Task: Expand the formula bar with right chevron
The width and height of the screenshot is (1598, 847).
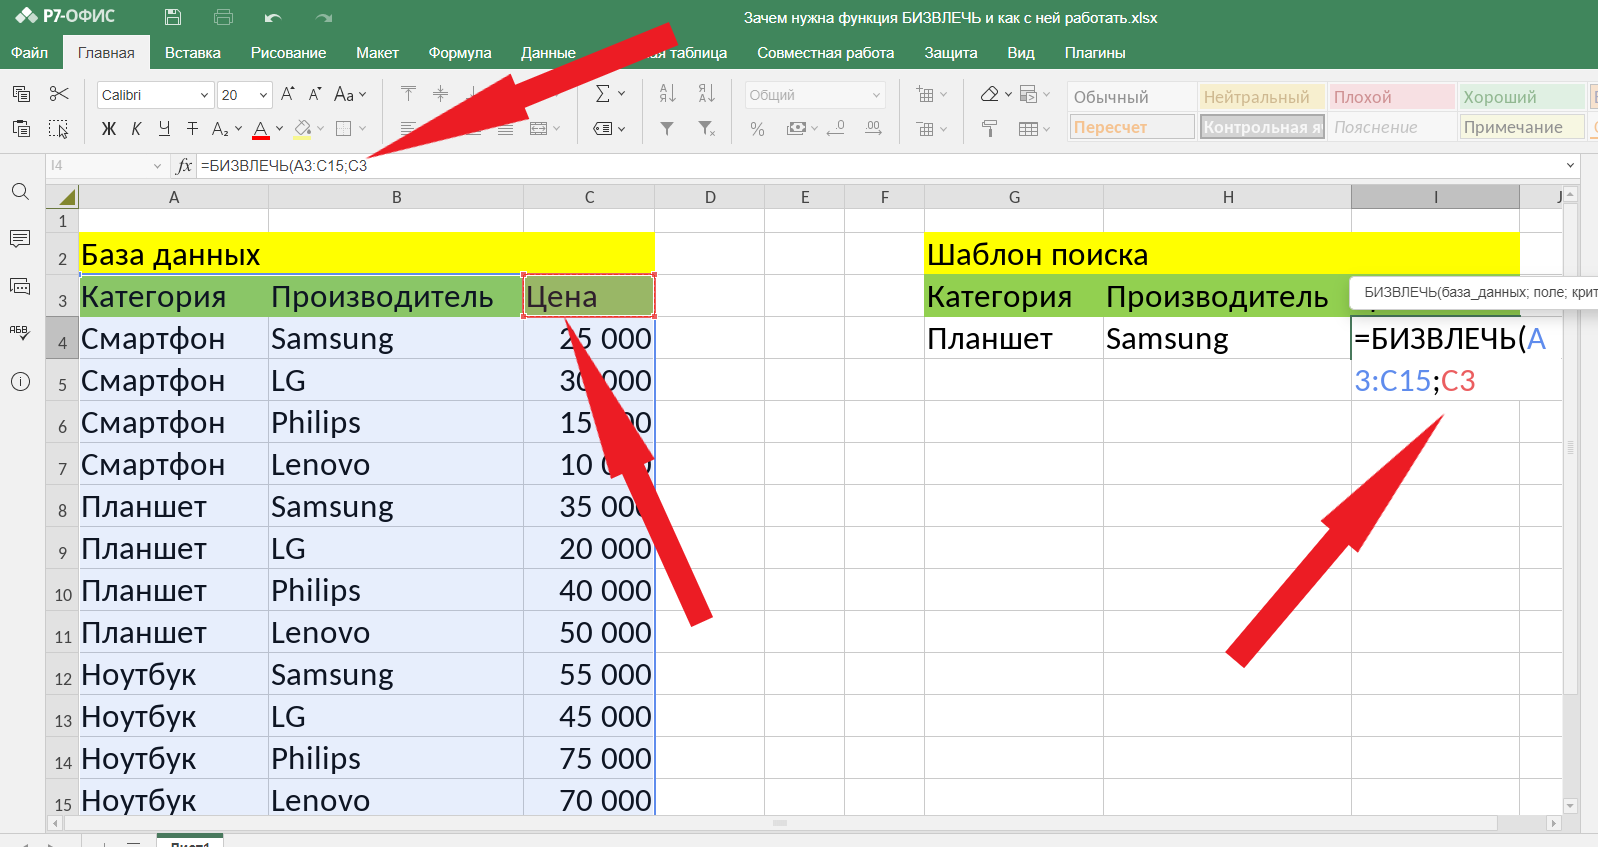Action: coord(1570,165)
